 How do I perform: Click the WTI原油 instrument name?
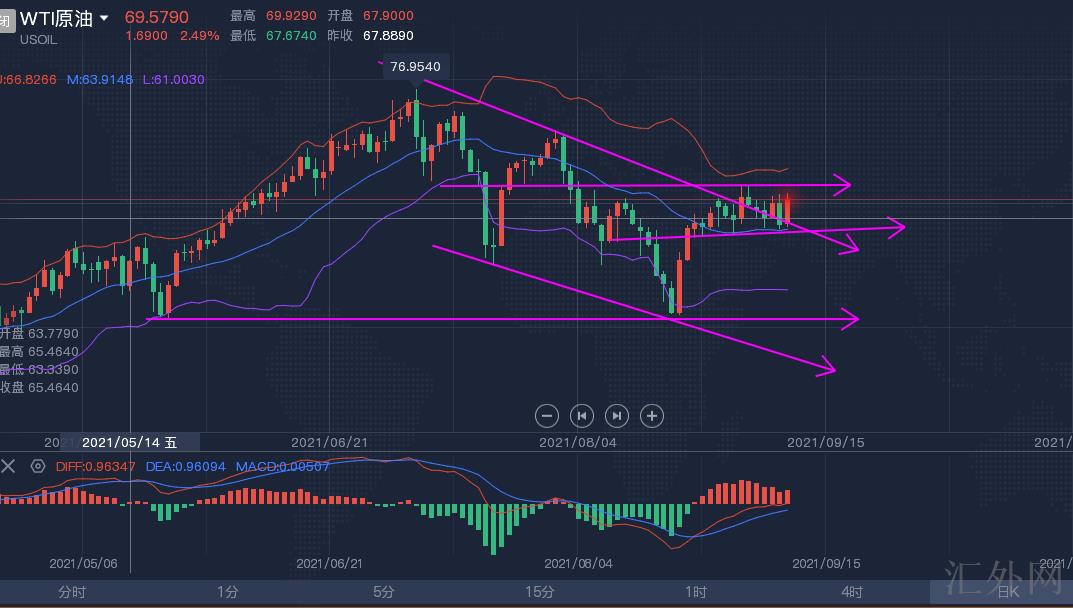57,18
